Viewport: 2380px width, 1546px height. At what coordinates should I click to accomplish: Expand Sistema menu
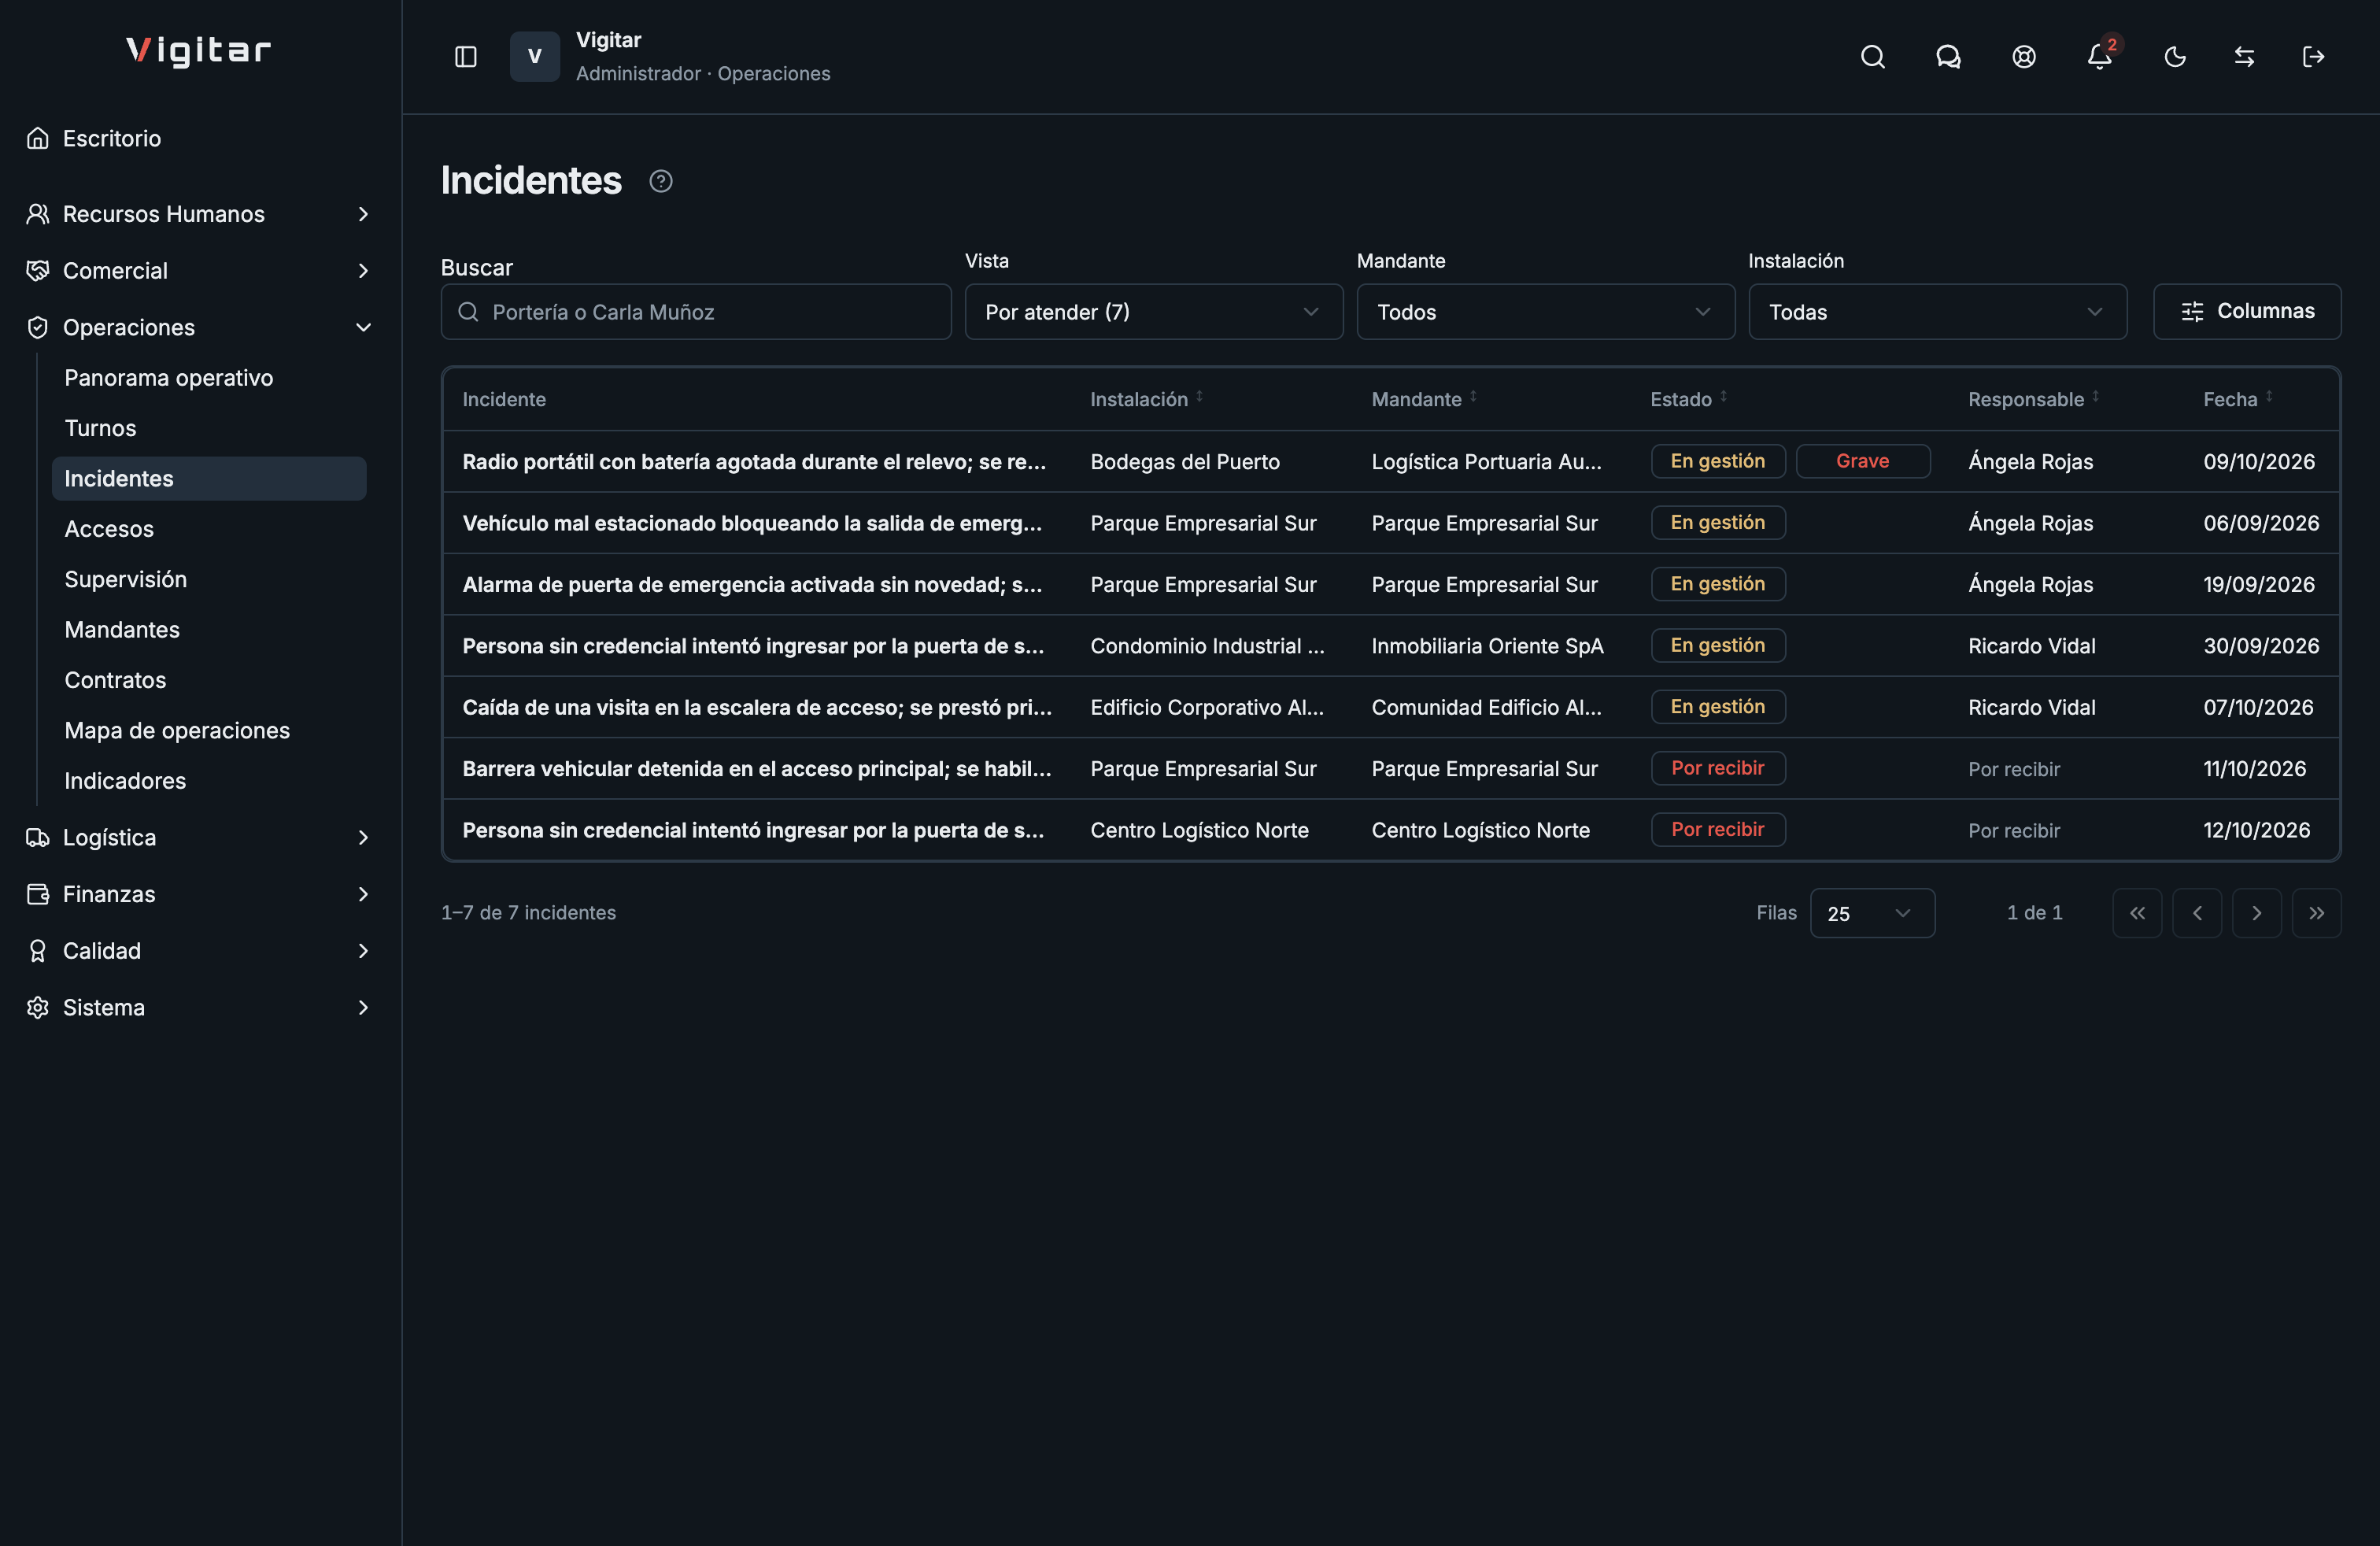(x=199, y=1008)
